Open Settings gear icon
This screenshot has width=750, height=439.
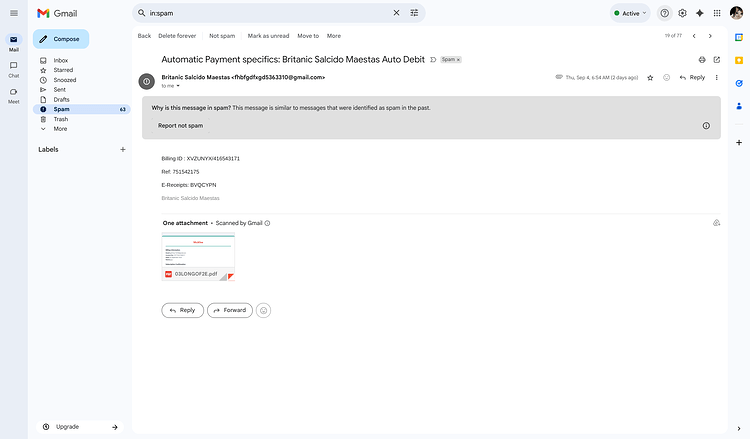[682, 13]
